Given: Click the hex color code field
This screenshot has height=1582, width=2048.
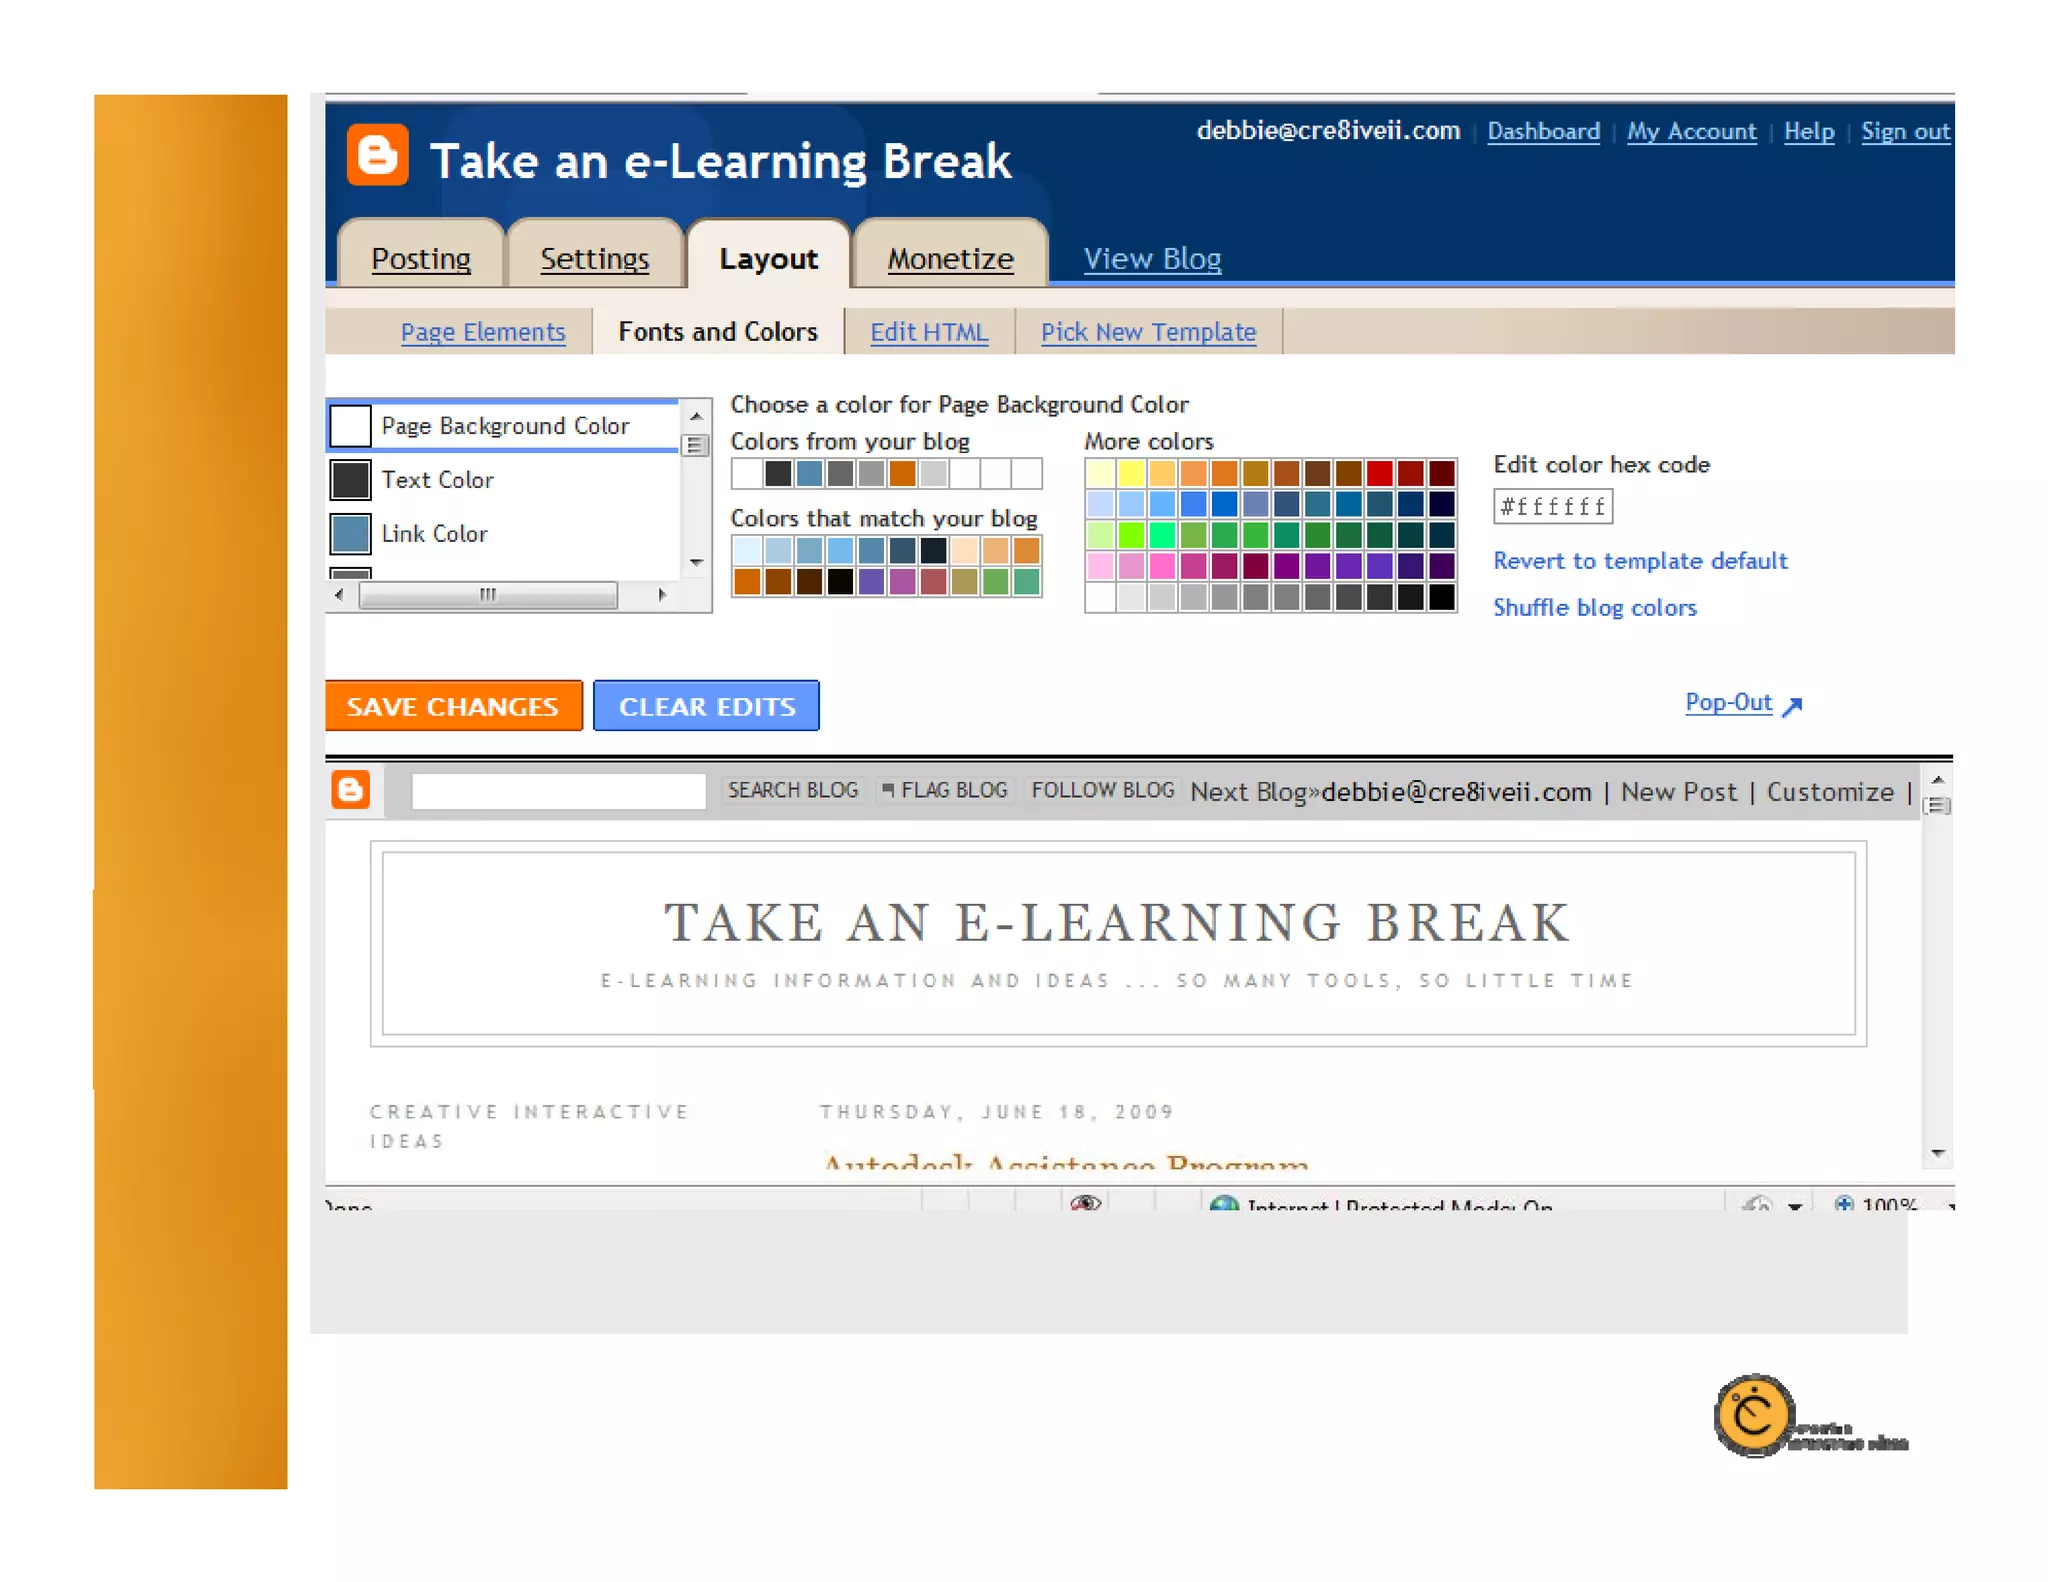Looking at the screenshot, I should pyautogui.click(x=1552, y=507).
